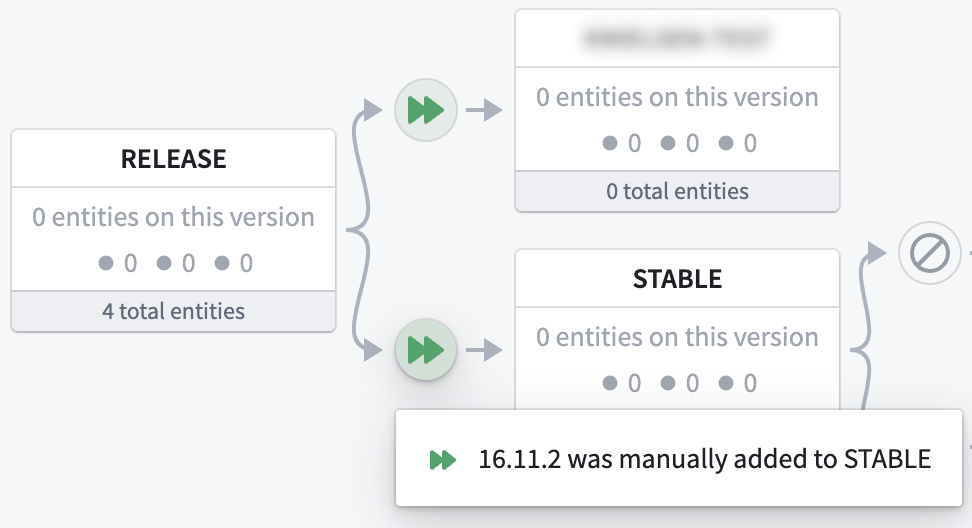Open the RELEASE channel card header
The image size is (972, 528).
coord(174,159)
